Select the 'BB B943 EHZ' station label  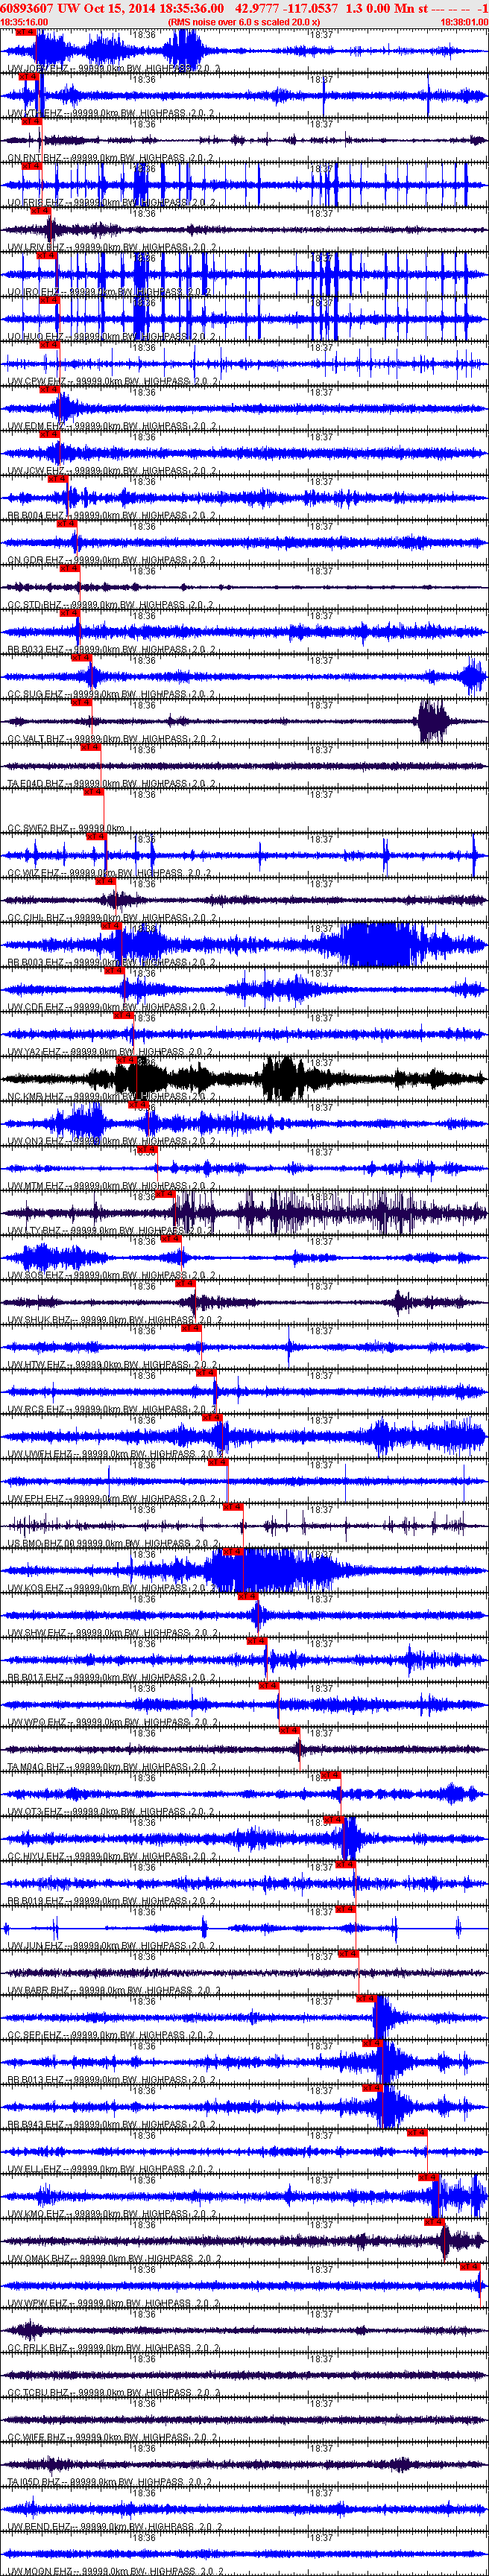tap(35, 2124)
